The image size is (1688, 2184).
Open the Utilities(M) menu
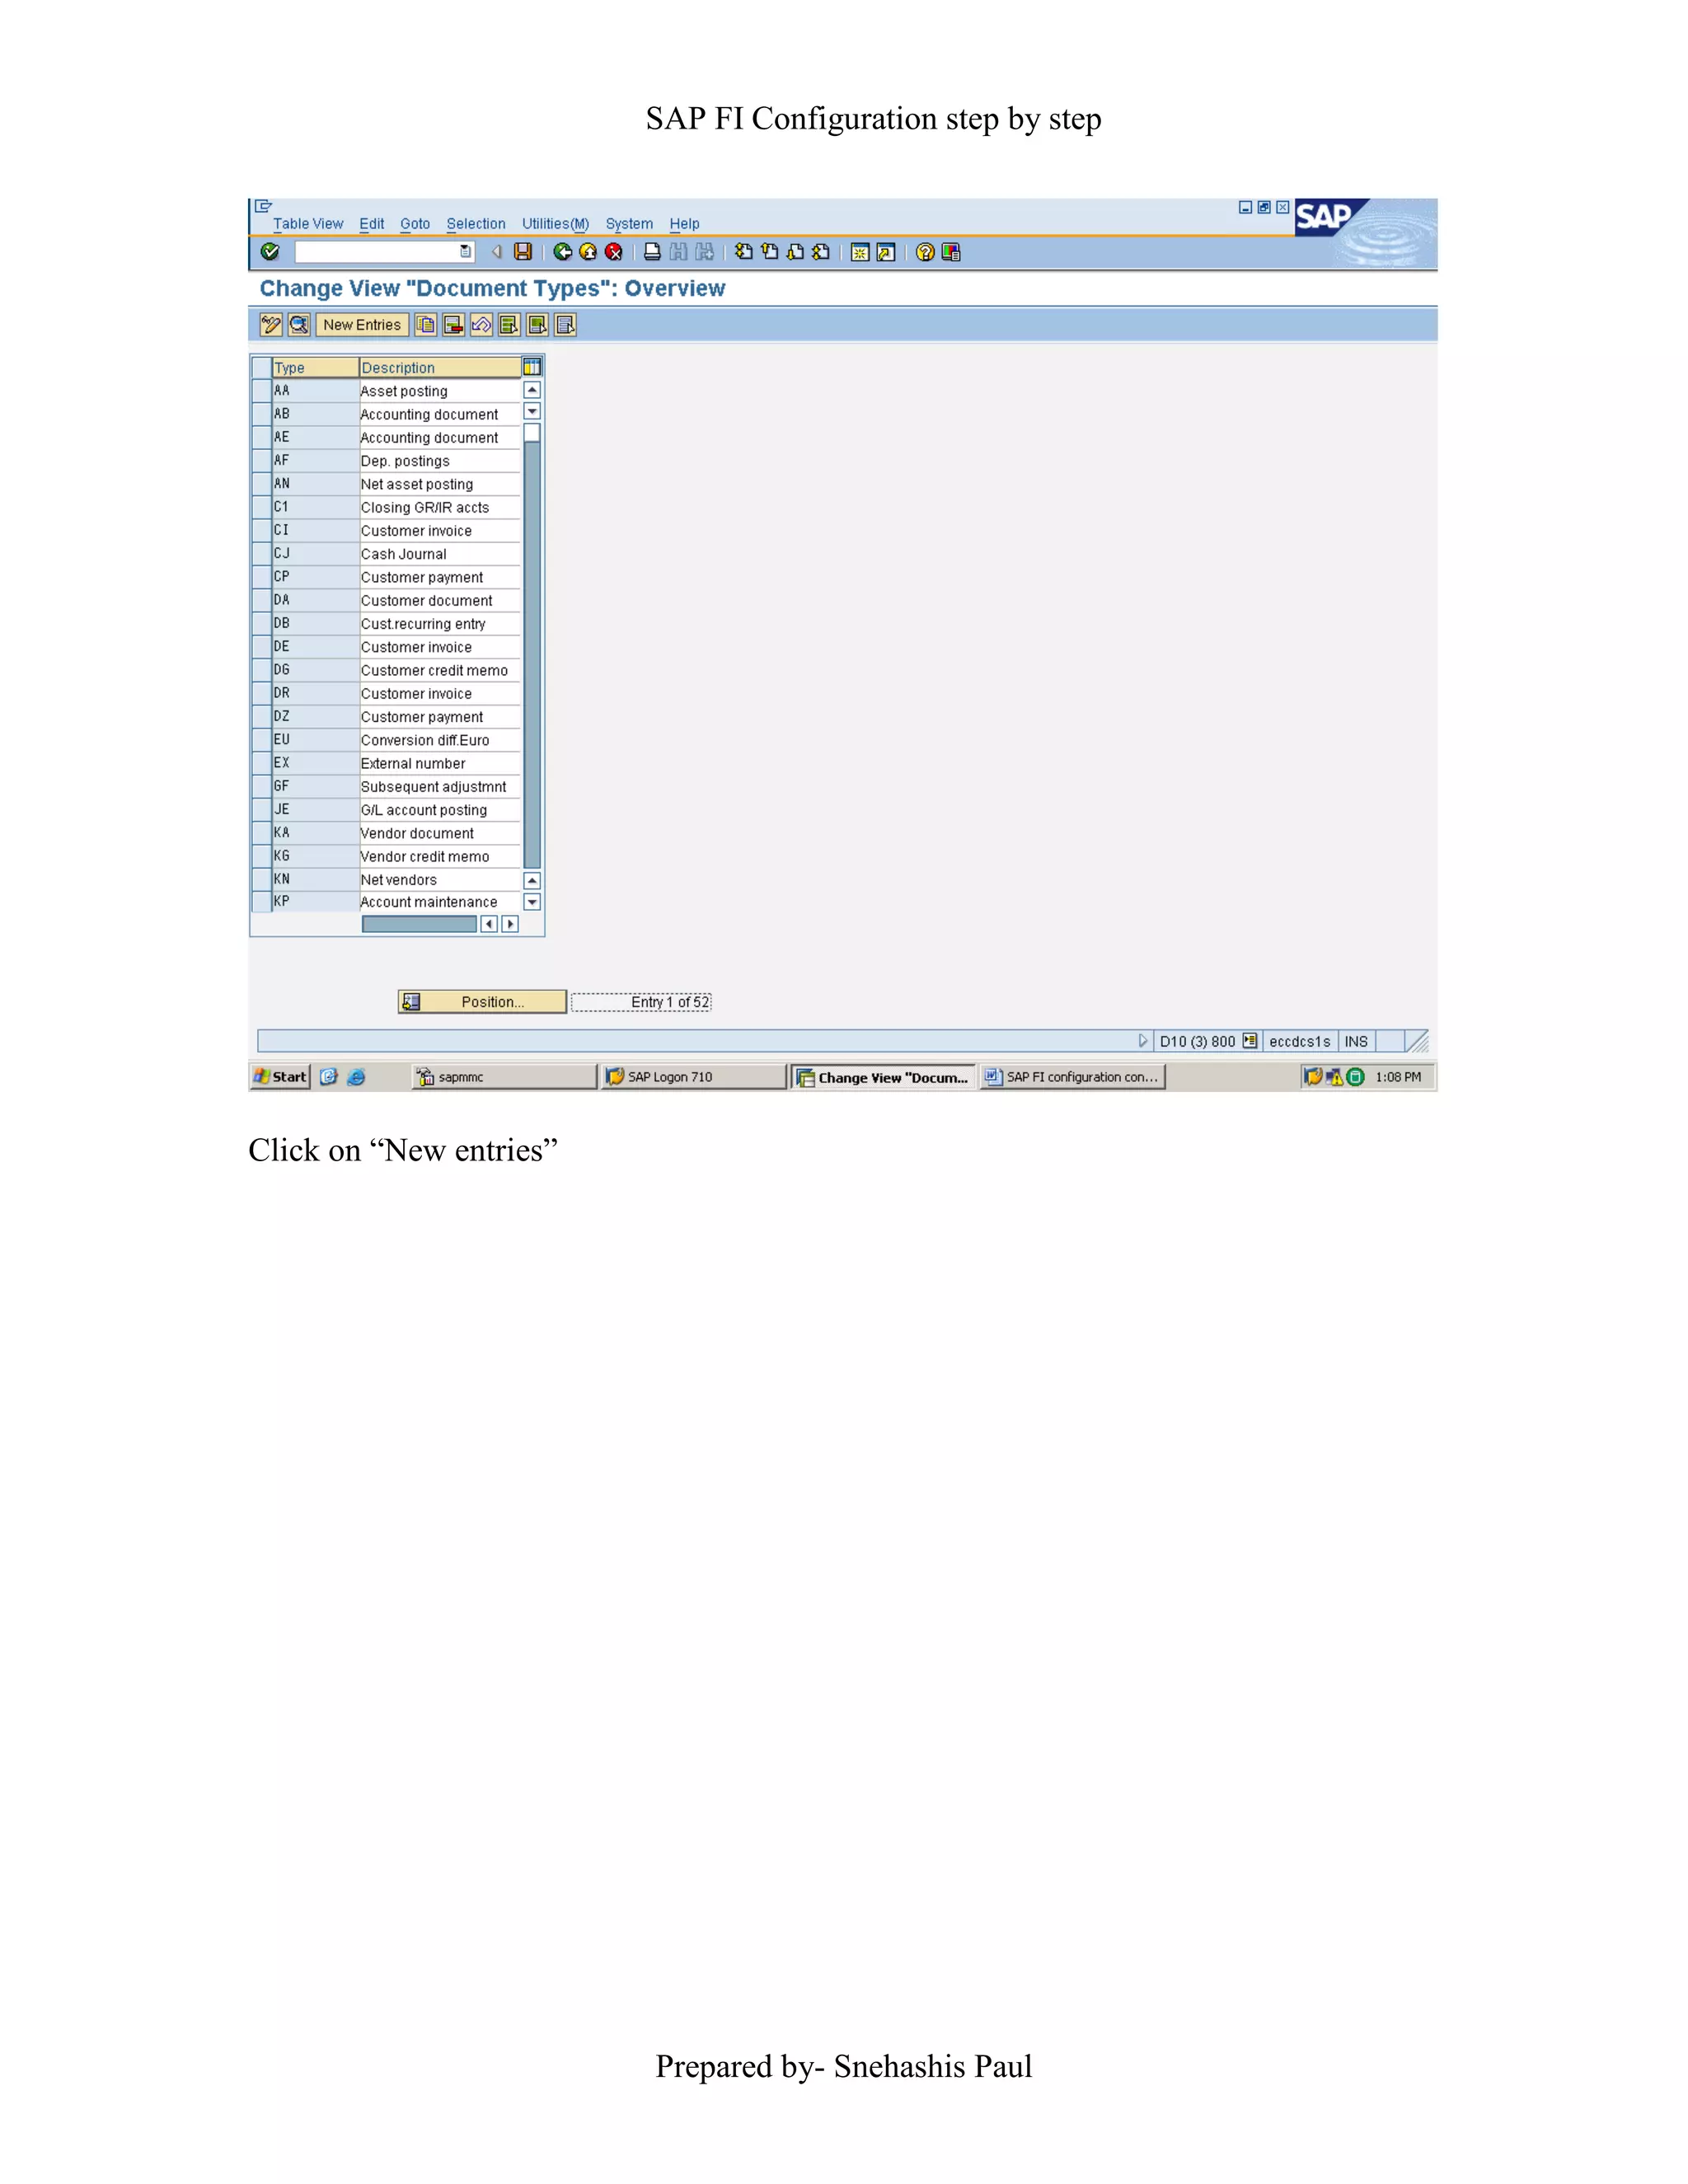point(556,224)
